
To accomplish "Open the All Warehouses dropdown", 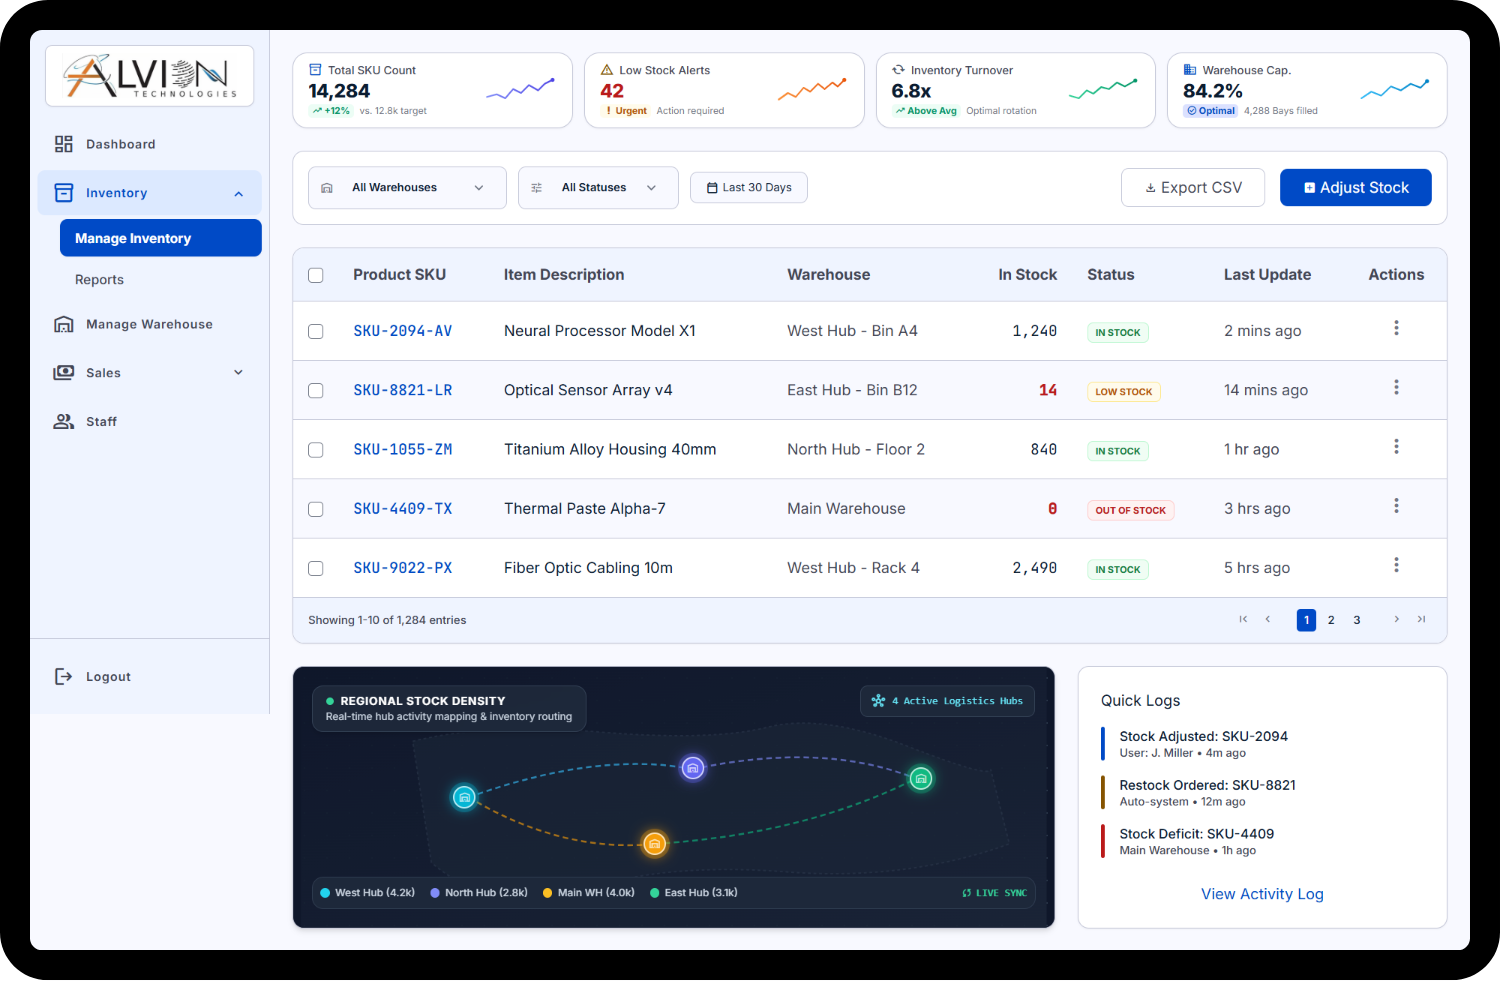I will tap(407, 188).
